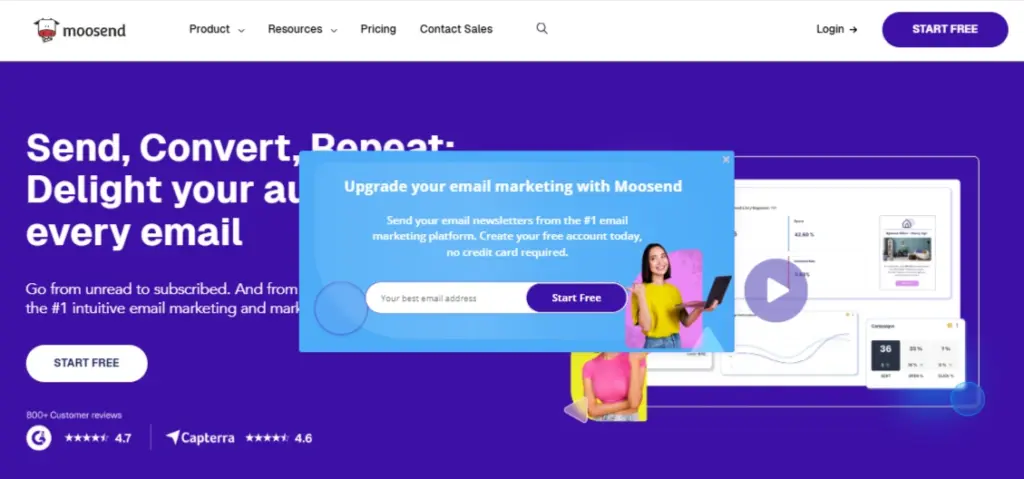This screenshot has height=479, width=1024.
Task: Open the Pricing page
Action: tap(378, 29)
